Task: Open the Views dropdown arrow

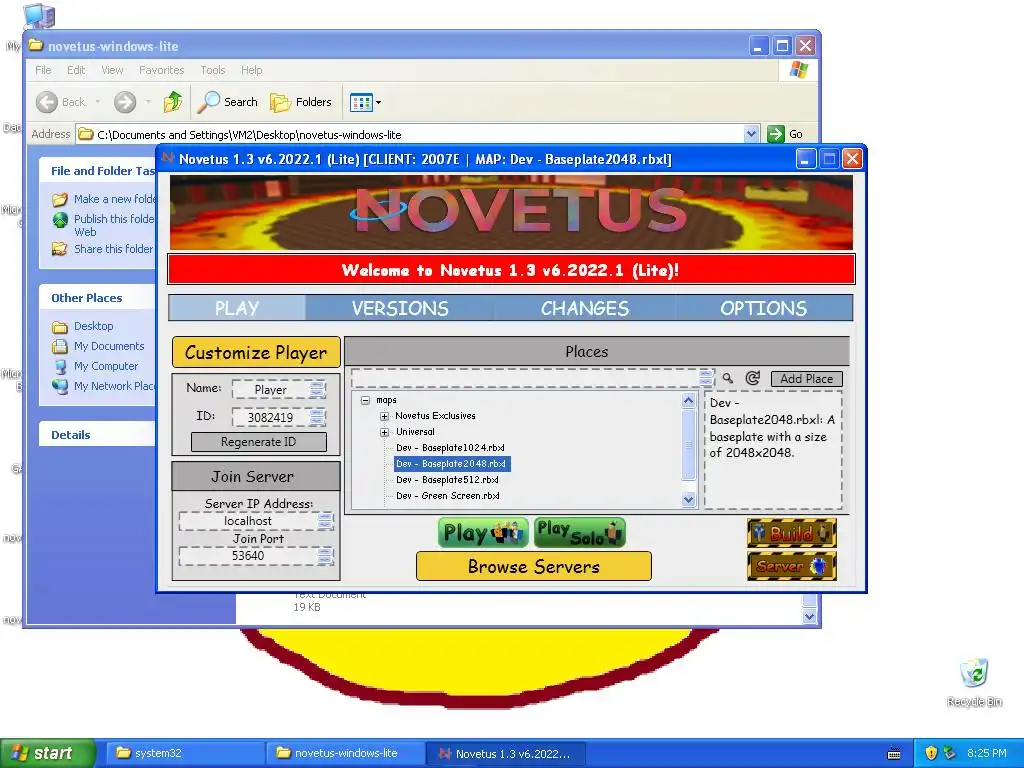Action: 379,103
